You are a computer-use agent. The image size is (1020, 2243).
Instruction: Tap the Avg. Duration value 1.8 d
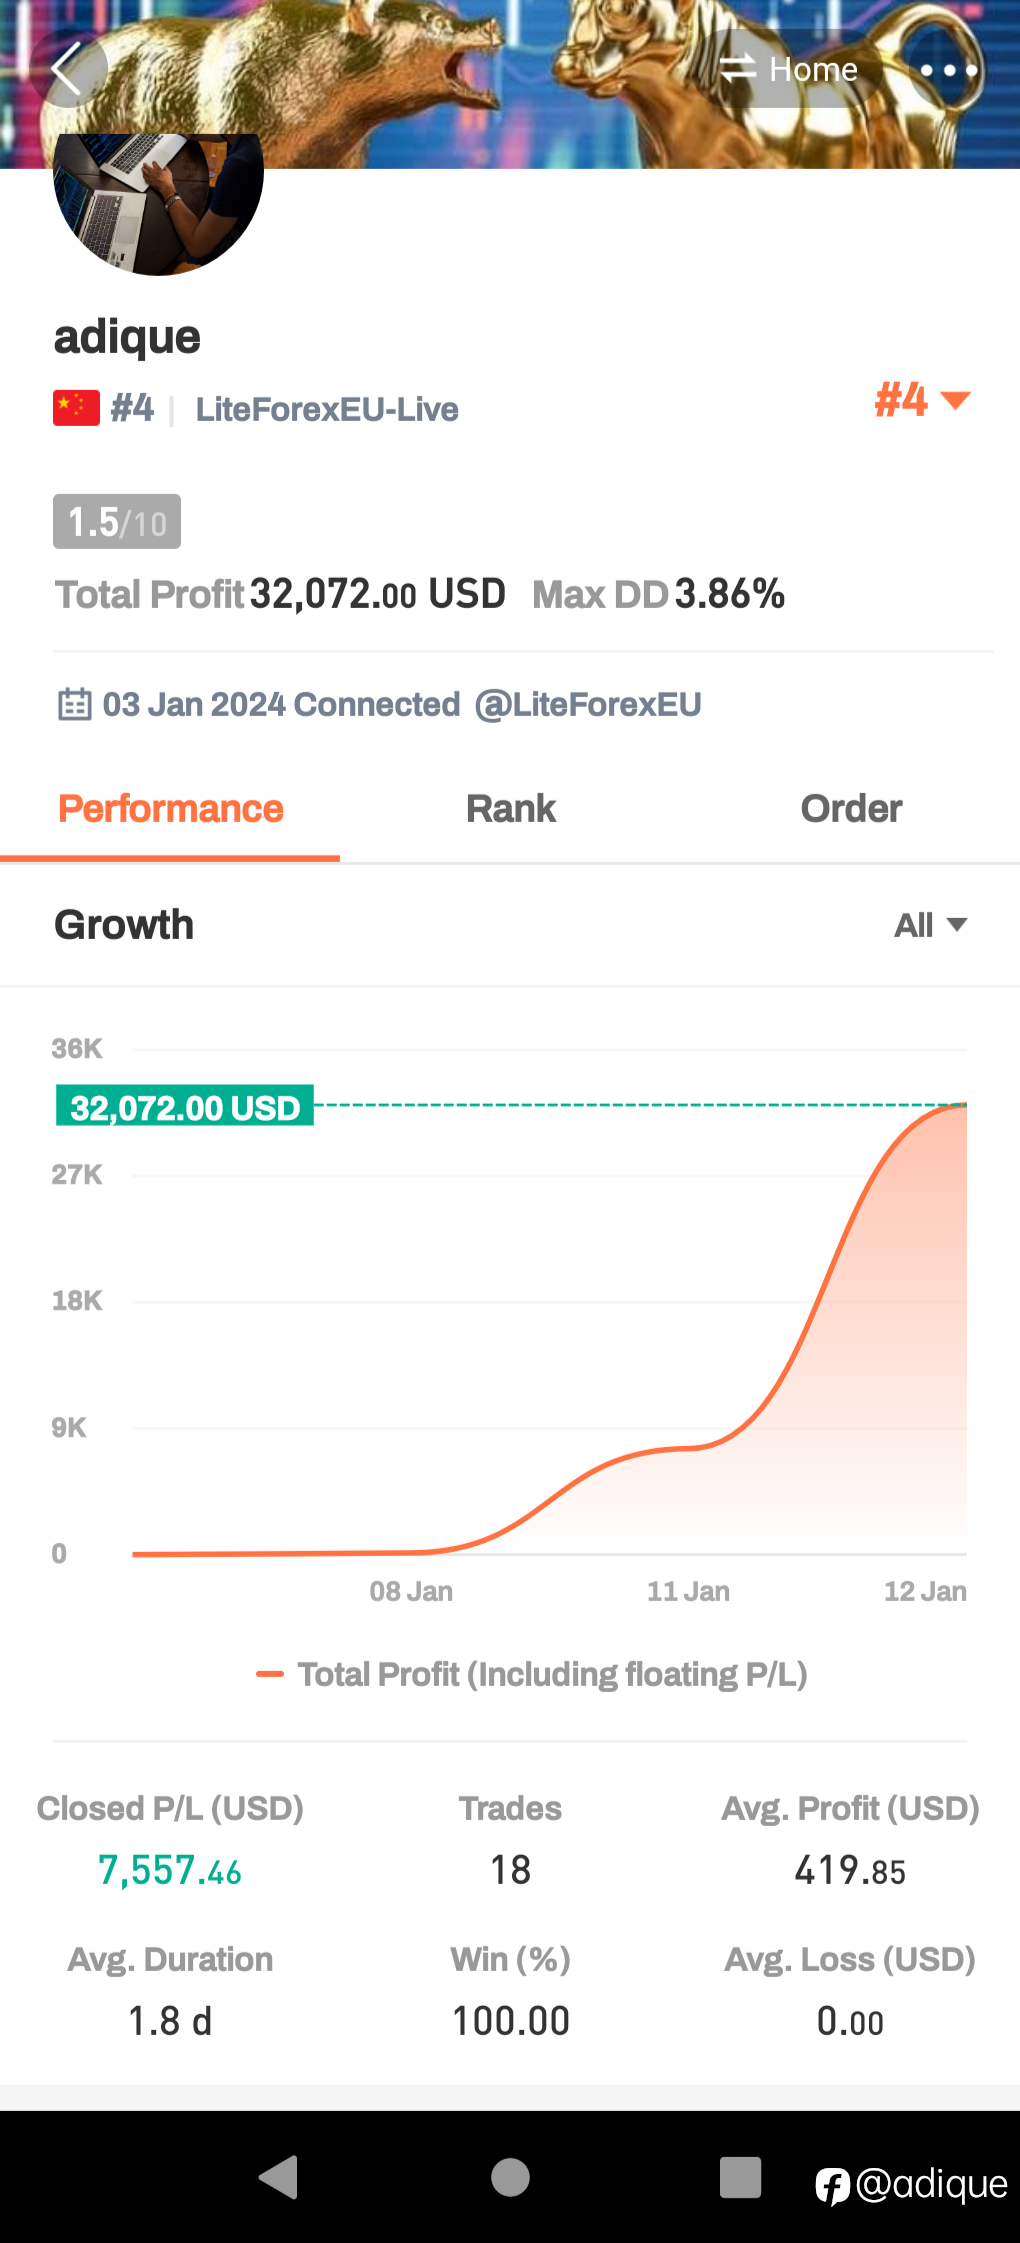pyautogui.click(x=170, y=2021)
